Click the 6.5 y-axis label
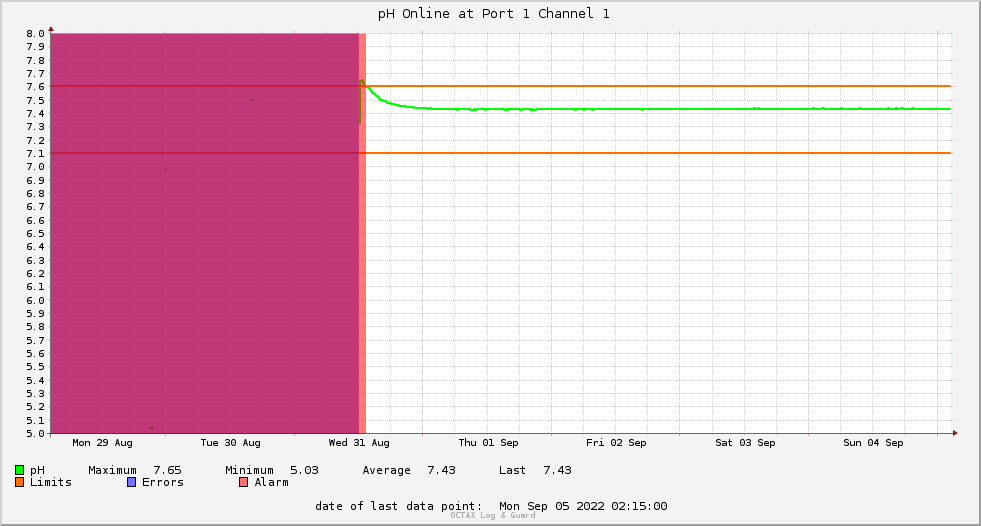Screen dimensions: 981x526 [36, 234]
